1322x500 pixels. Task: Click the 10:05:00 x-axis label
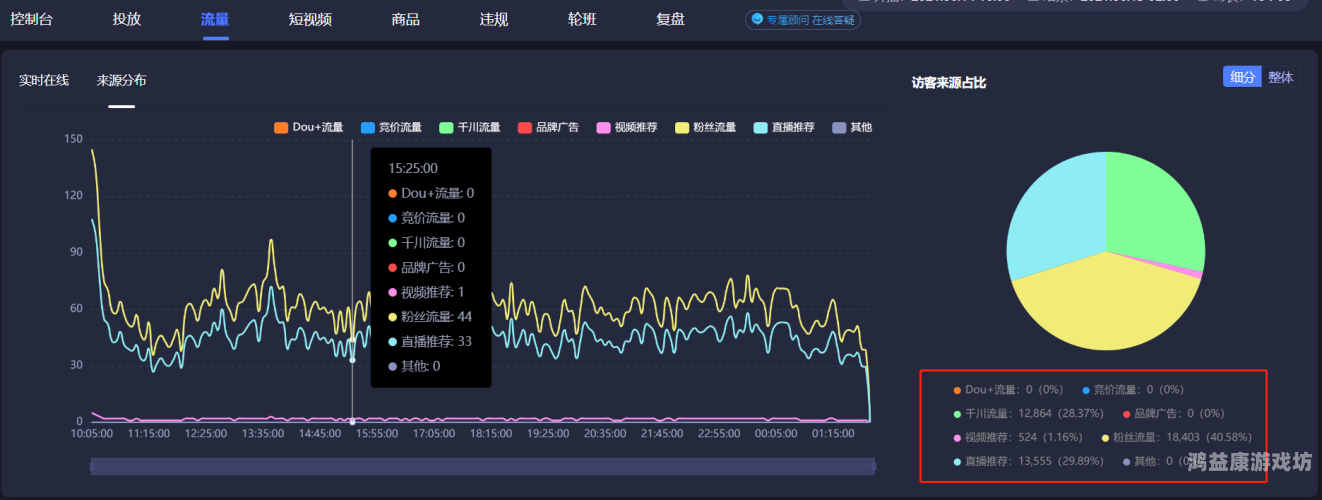coord(92,433)
